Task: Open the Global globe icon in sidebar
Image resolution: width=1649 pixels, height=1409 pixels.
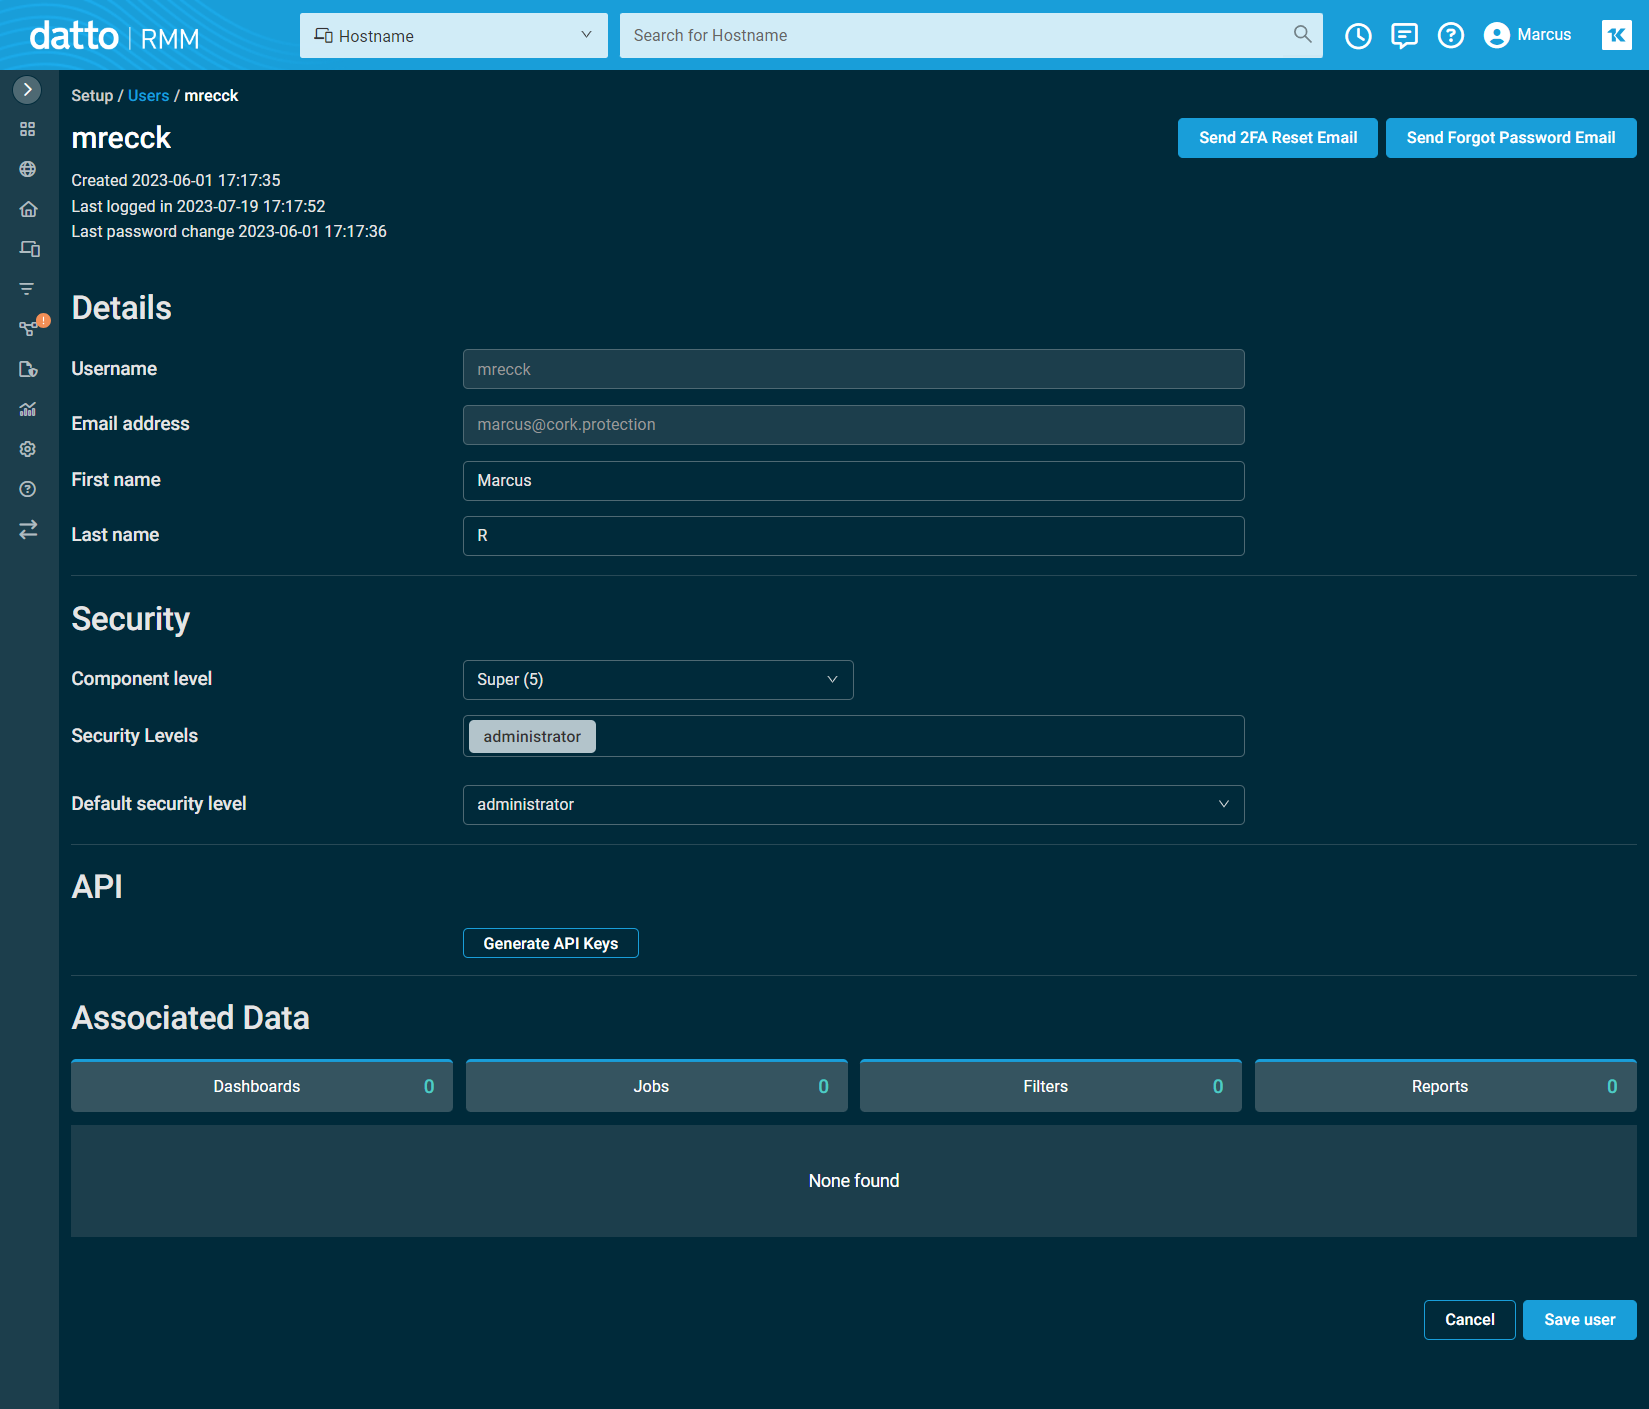Action: 28,169
